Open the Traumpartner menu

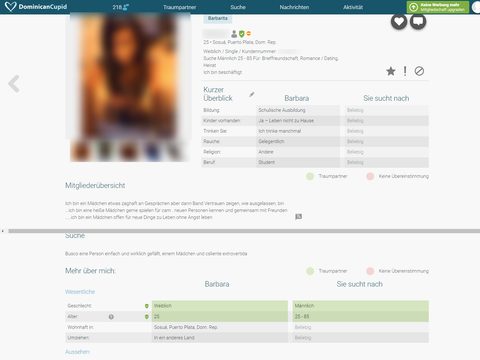coord(179,7)
